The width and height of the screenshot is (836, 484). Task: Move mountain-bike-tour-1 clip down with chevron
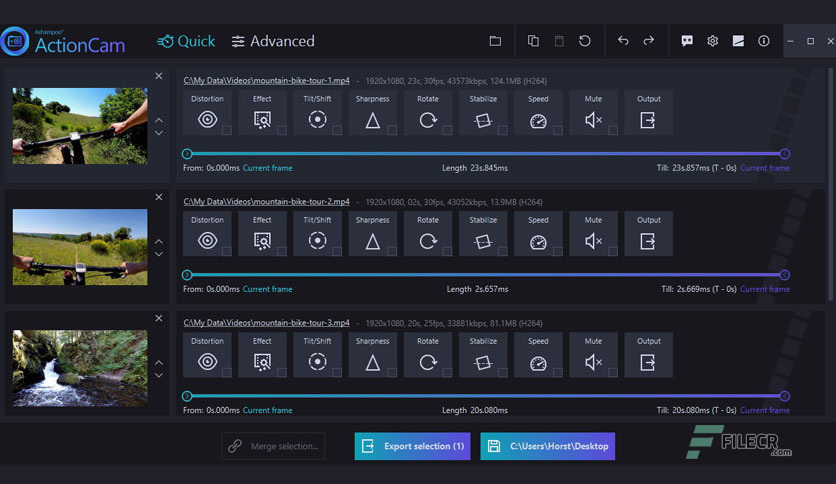point(159,133)
